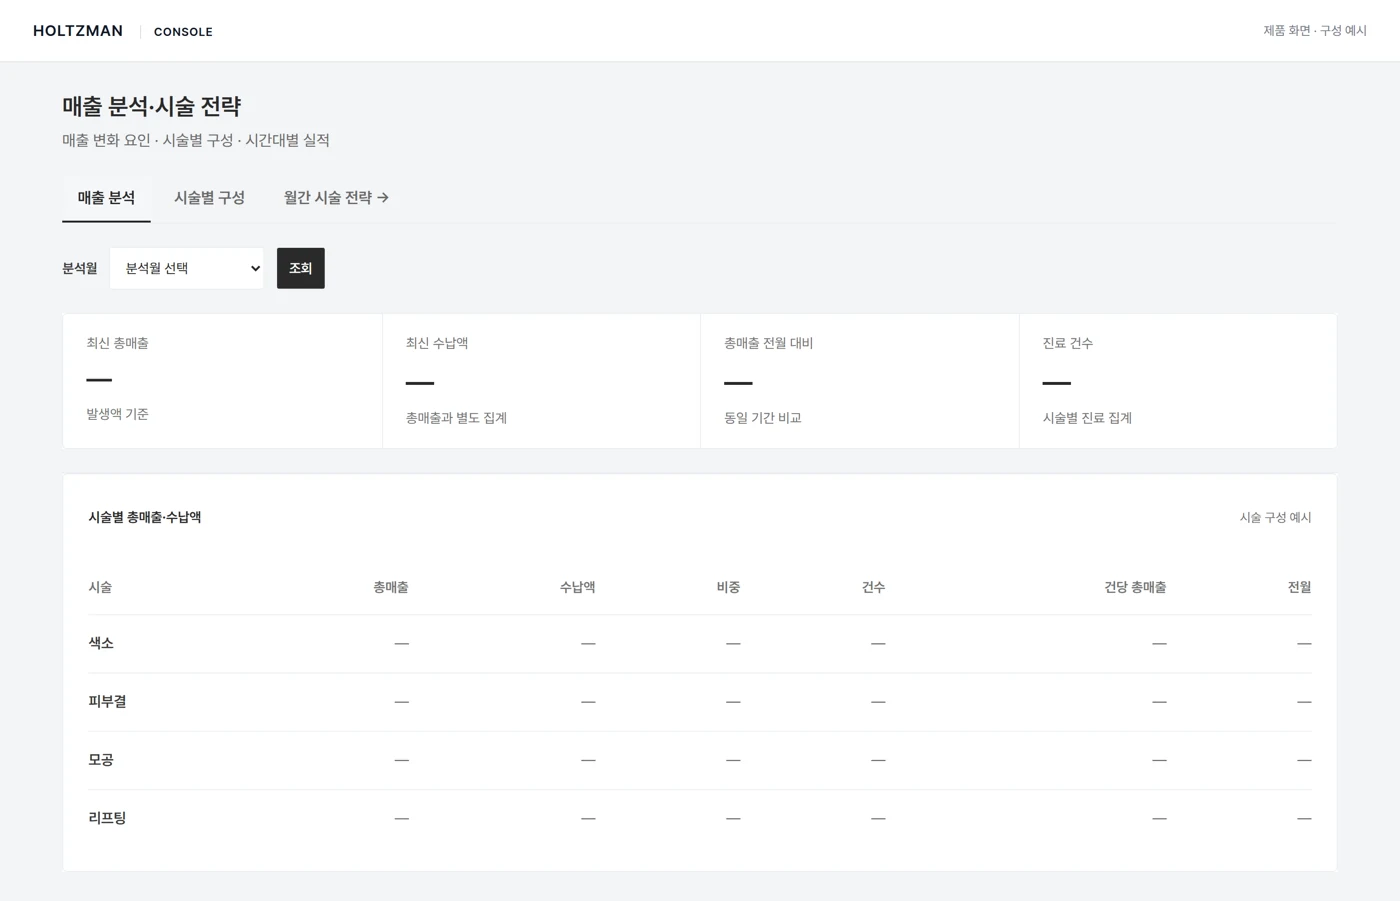Click the 매출 분석·시술 전략 page heading

click(152, 106)
